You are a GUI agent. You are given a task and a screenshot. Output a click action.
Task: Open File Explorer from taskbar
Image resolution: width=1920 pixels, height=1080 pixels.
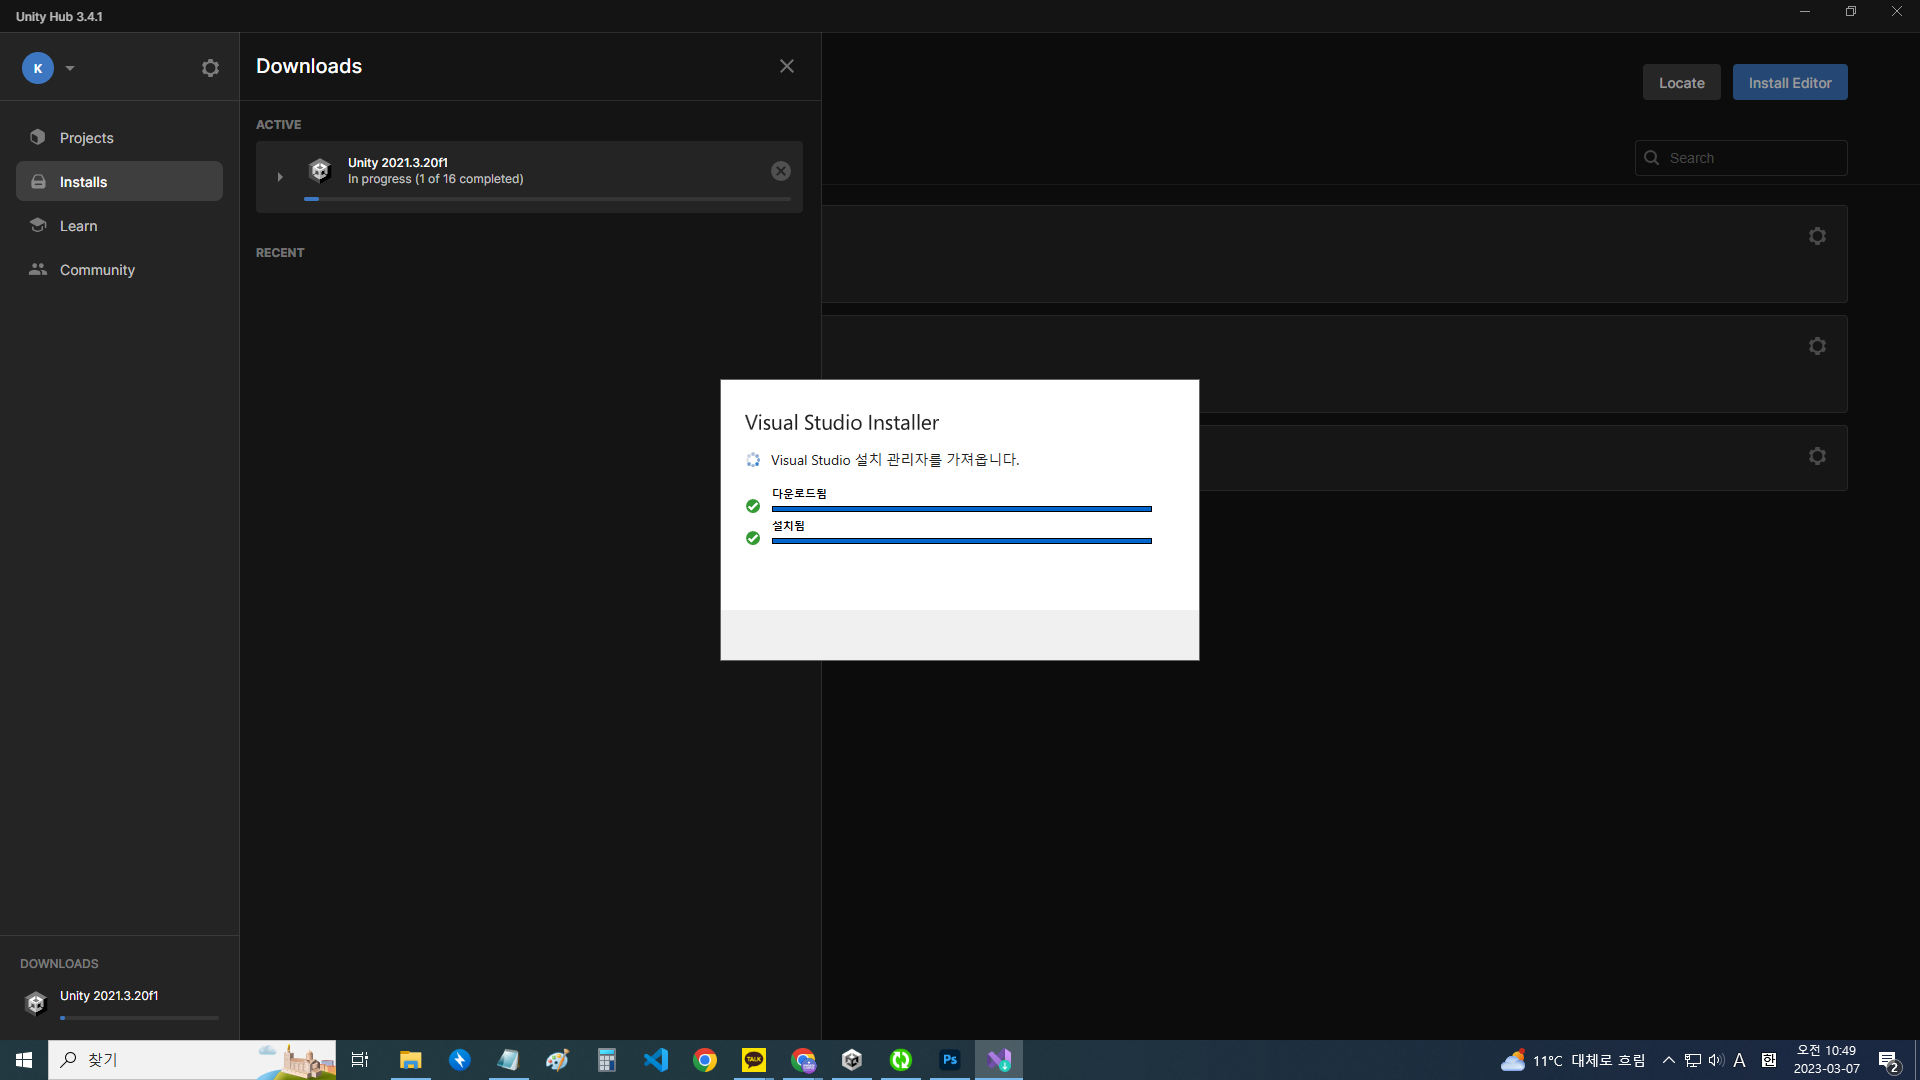point(410,1060)
